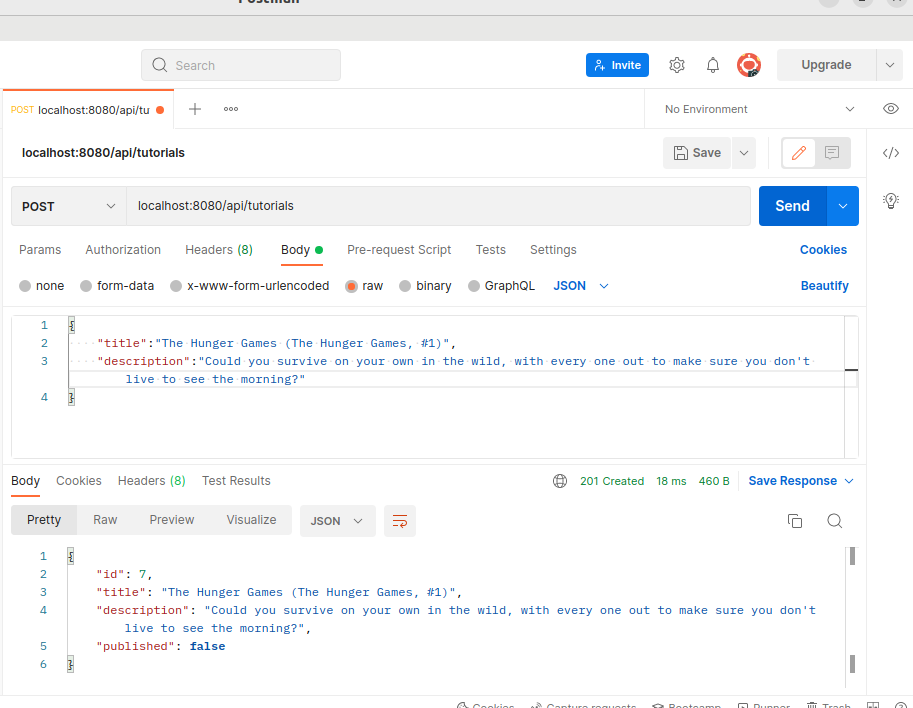Change the raw body JSON format dropdown
The image size is (913, 708).
[x=581, y=286]
